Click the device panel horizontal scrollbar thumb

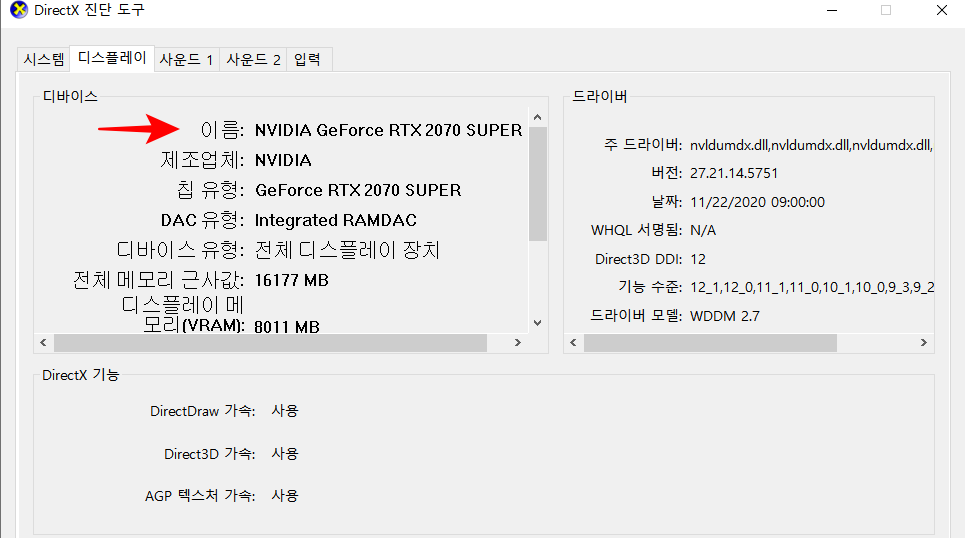(x=270, y=343)
